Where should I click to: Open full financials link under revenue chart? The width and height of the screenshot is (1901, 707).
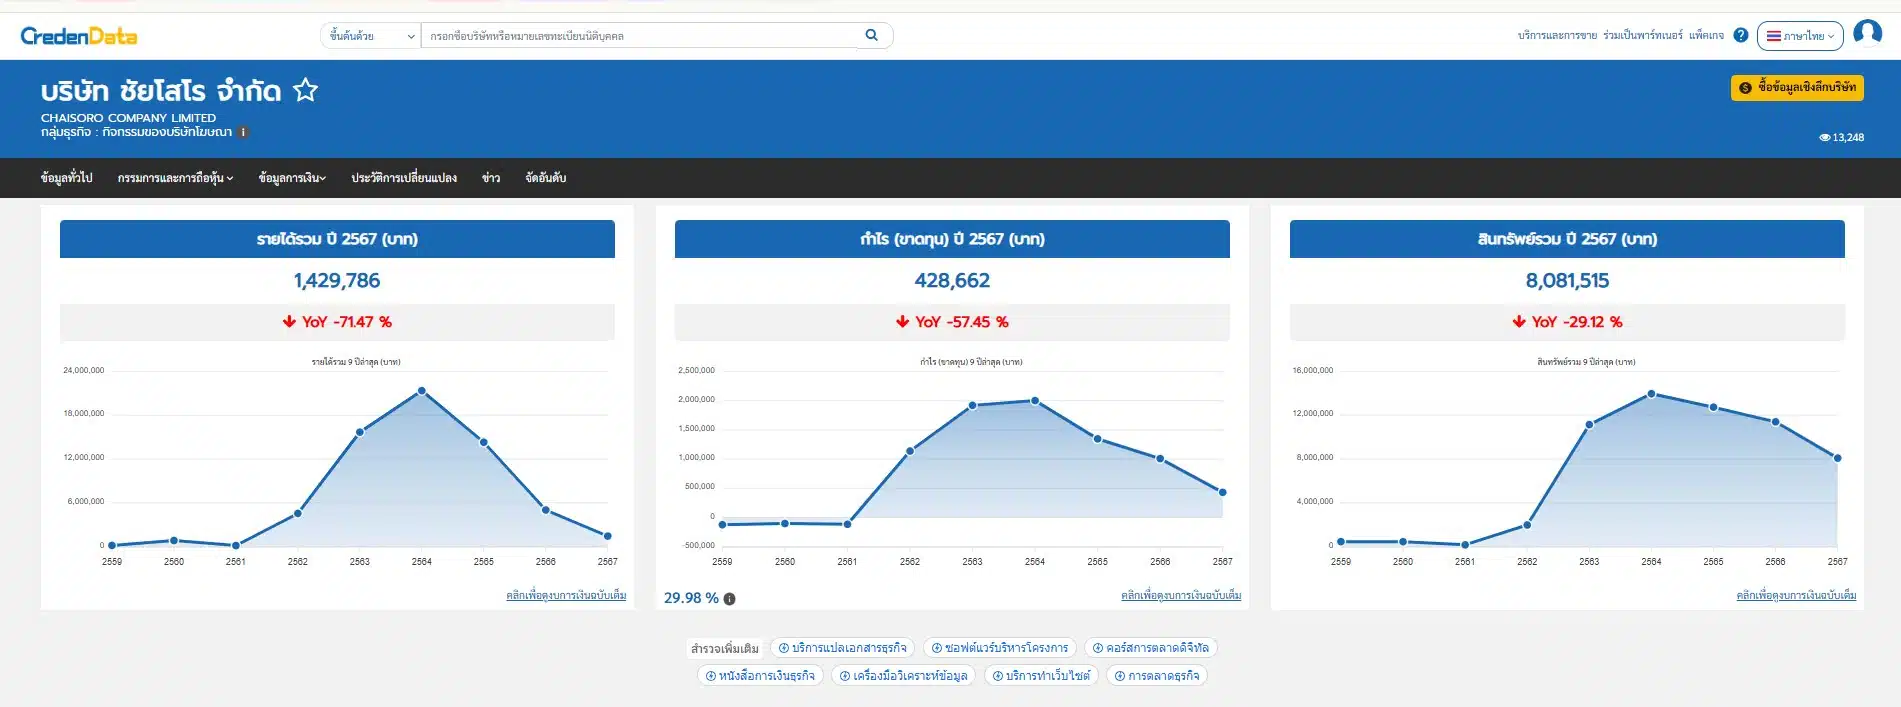click(566, 595)
